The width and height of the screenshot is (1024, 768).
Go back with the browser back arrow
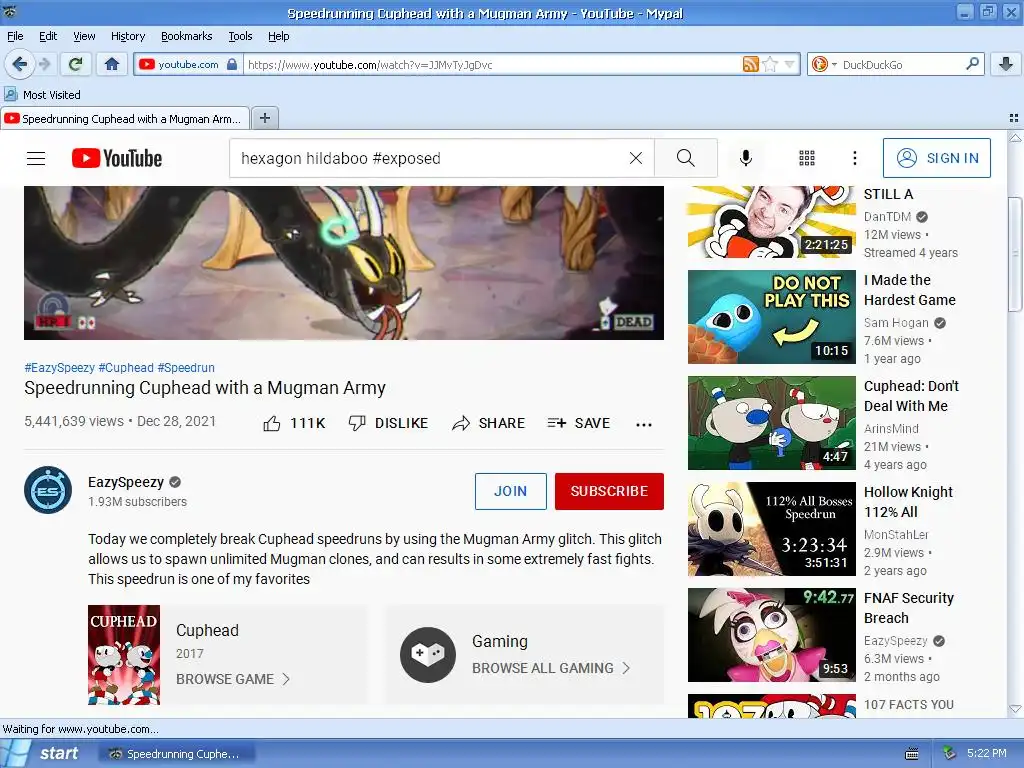click(x=19, y=64)
